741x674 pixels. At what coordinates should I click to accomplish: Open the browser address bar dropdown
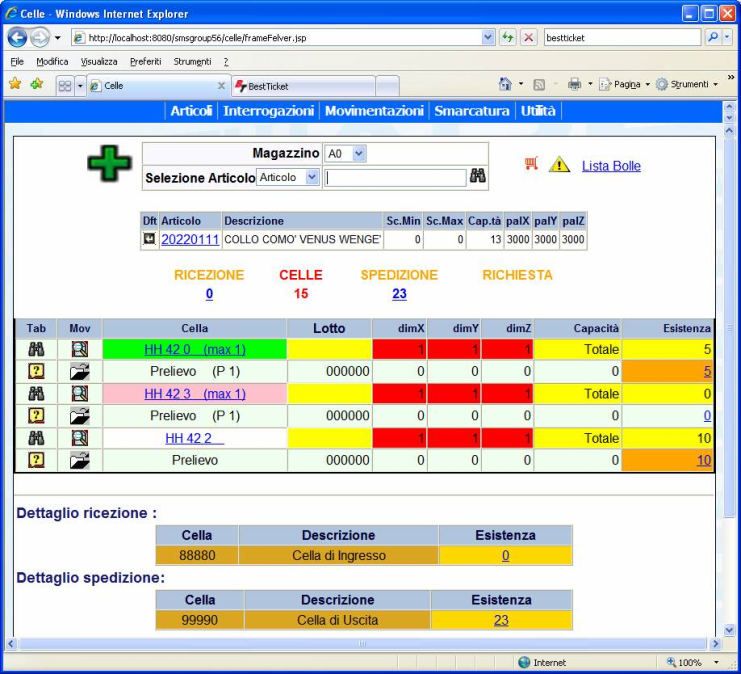pos(488,37)
